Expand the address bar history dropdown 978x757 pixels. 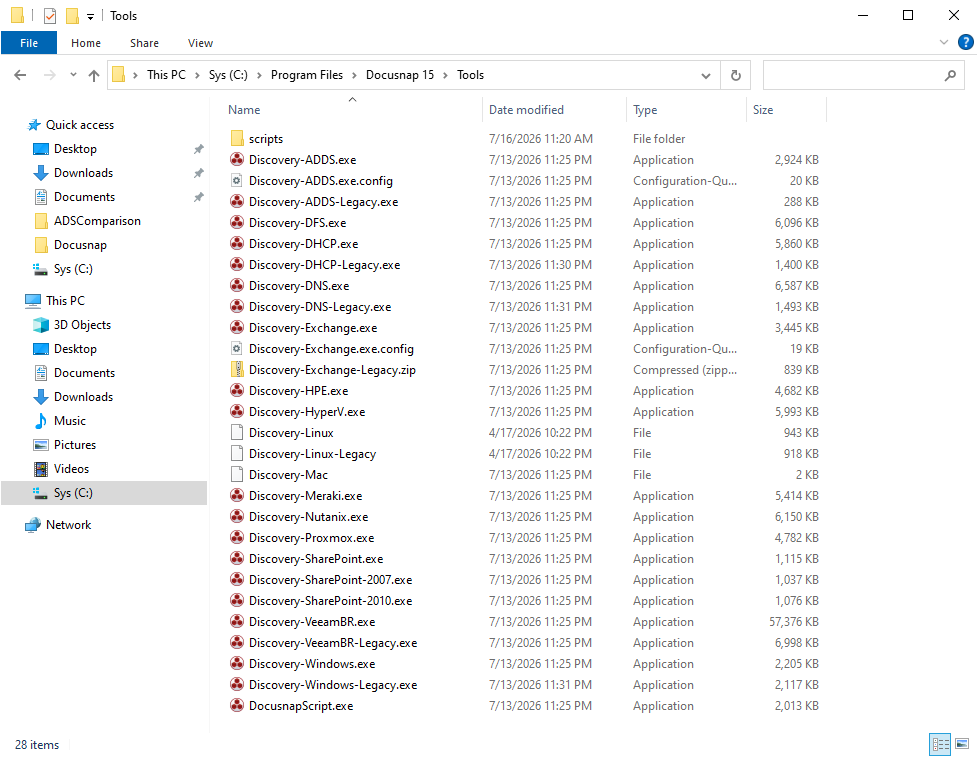(x=705, y=75)
